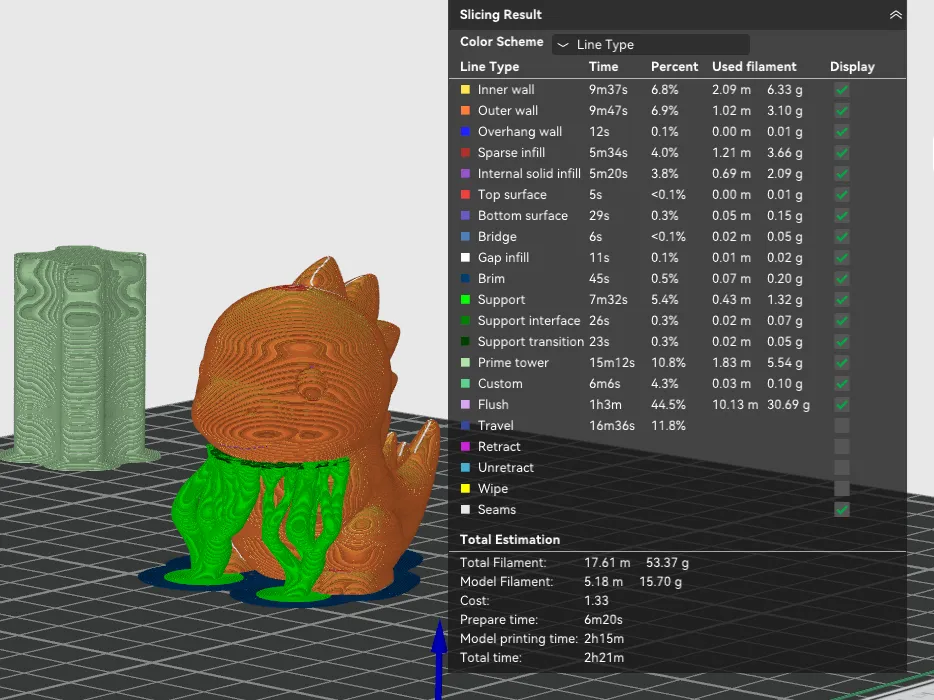
Task: Select the Custom line type label
Action: point(500,384)
